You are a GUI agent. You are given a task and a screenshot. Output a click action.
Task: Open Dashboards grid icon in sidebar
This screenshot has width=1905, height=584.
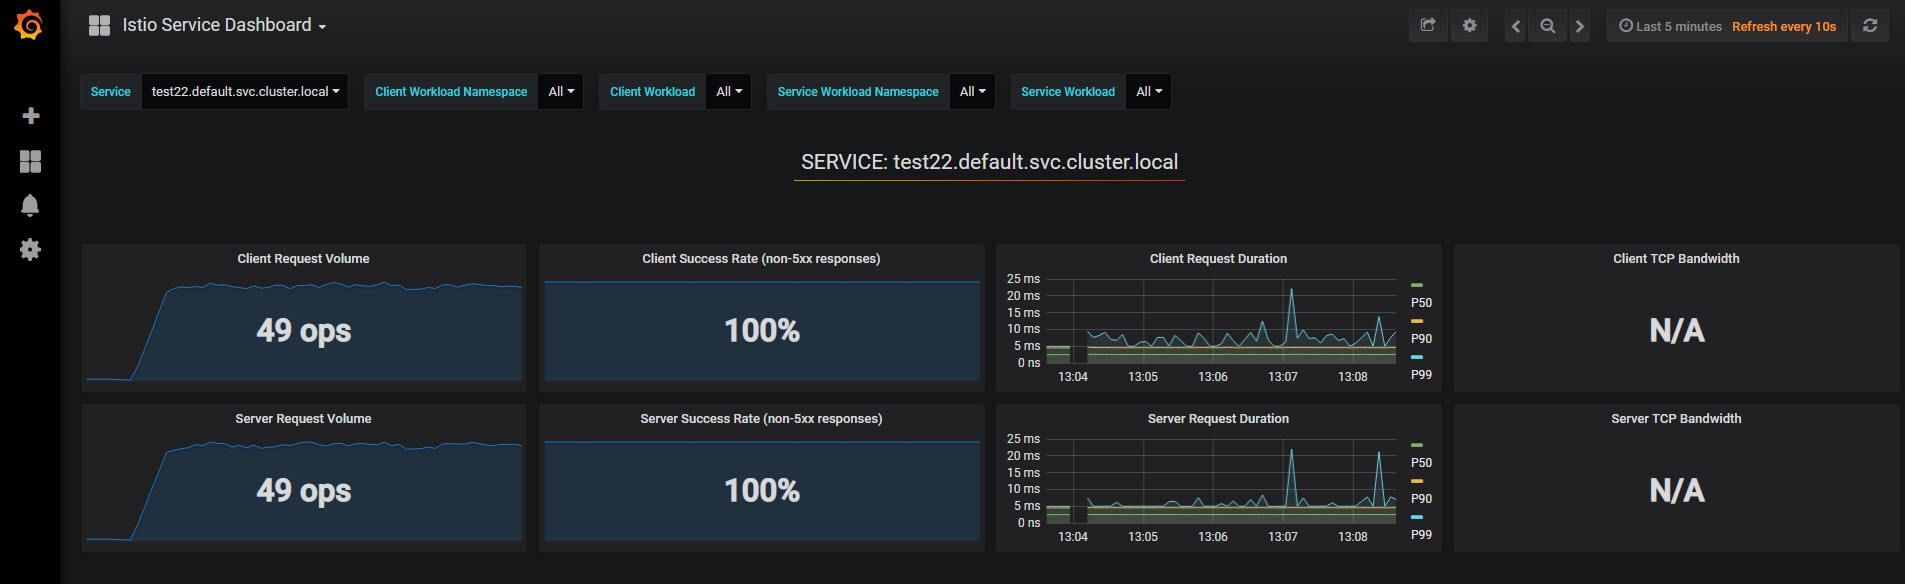pyautogui.click(x=31, y=161)
